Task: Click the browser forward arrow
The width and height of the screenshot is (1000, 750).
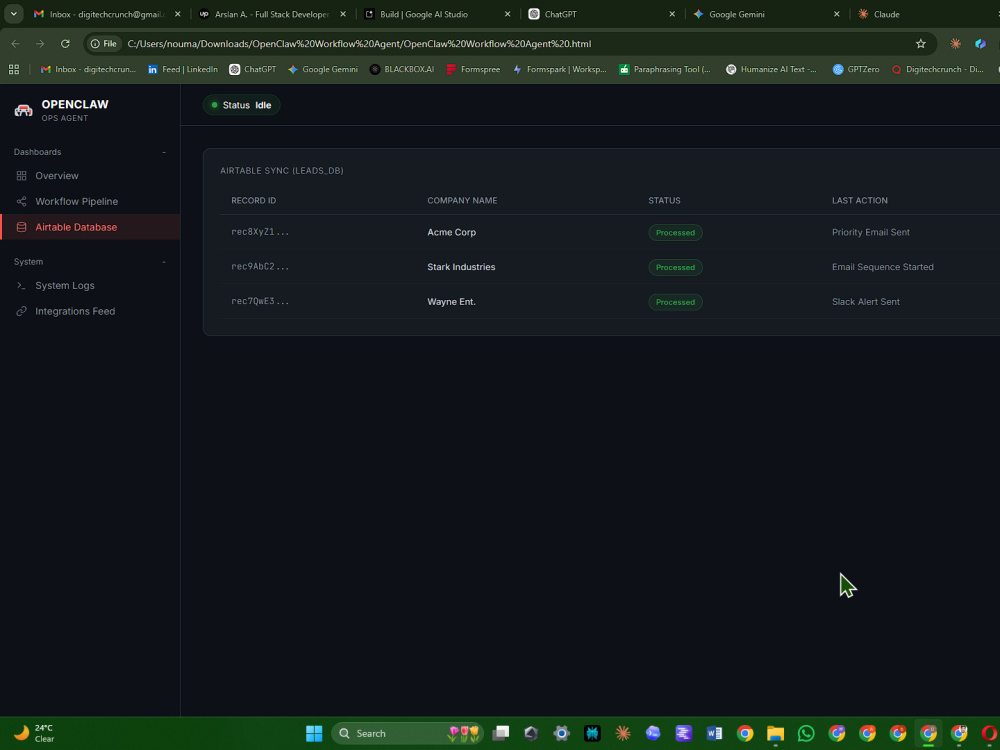Action: [x=40, y=43]
